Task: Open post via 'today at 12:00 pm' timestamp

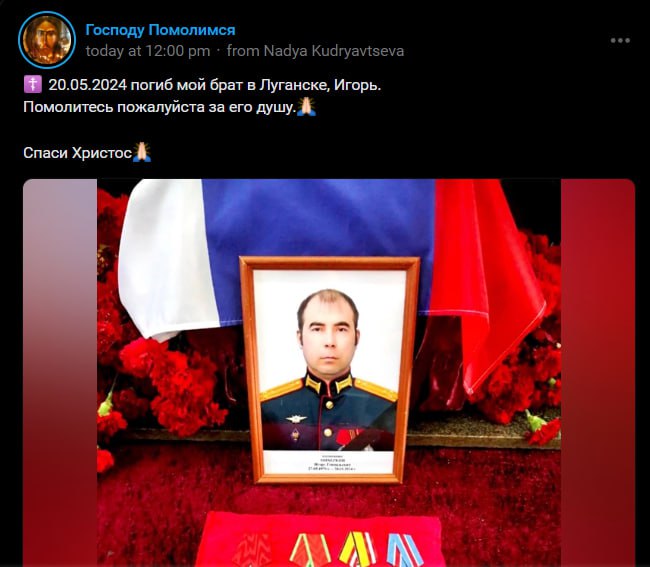Action: click(148, 51)
